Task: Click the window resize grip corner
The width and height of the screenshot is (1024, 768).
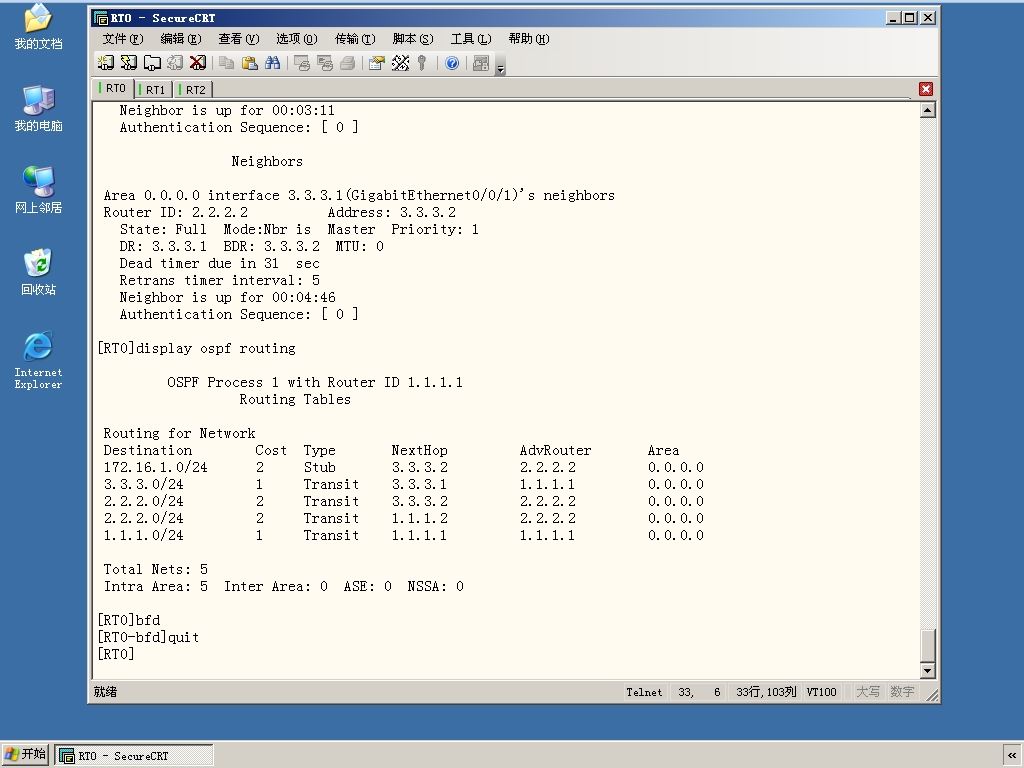Action: pyautogui.click(x=932, y=696)
